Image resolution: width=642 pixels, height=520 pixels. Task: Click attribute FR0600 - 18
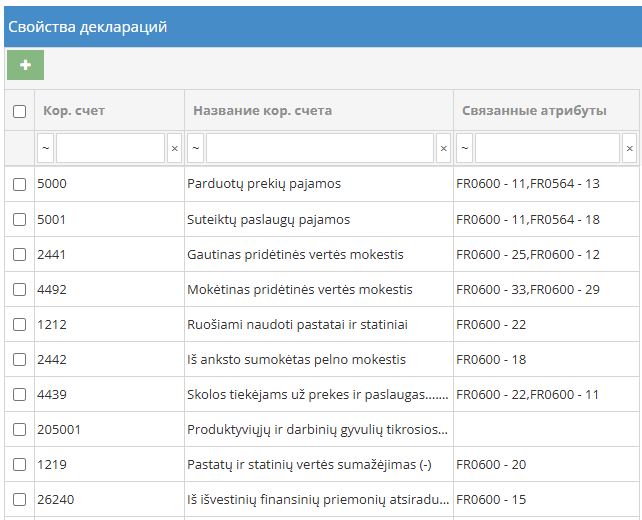click(x=491, y=360)
